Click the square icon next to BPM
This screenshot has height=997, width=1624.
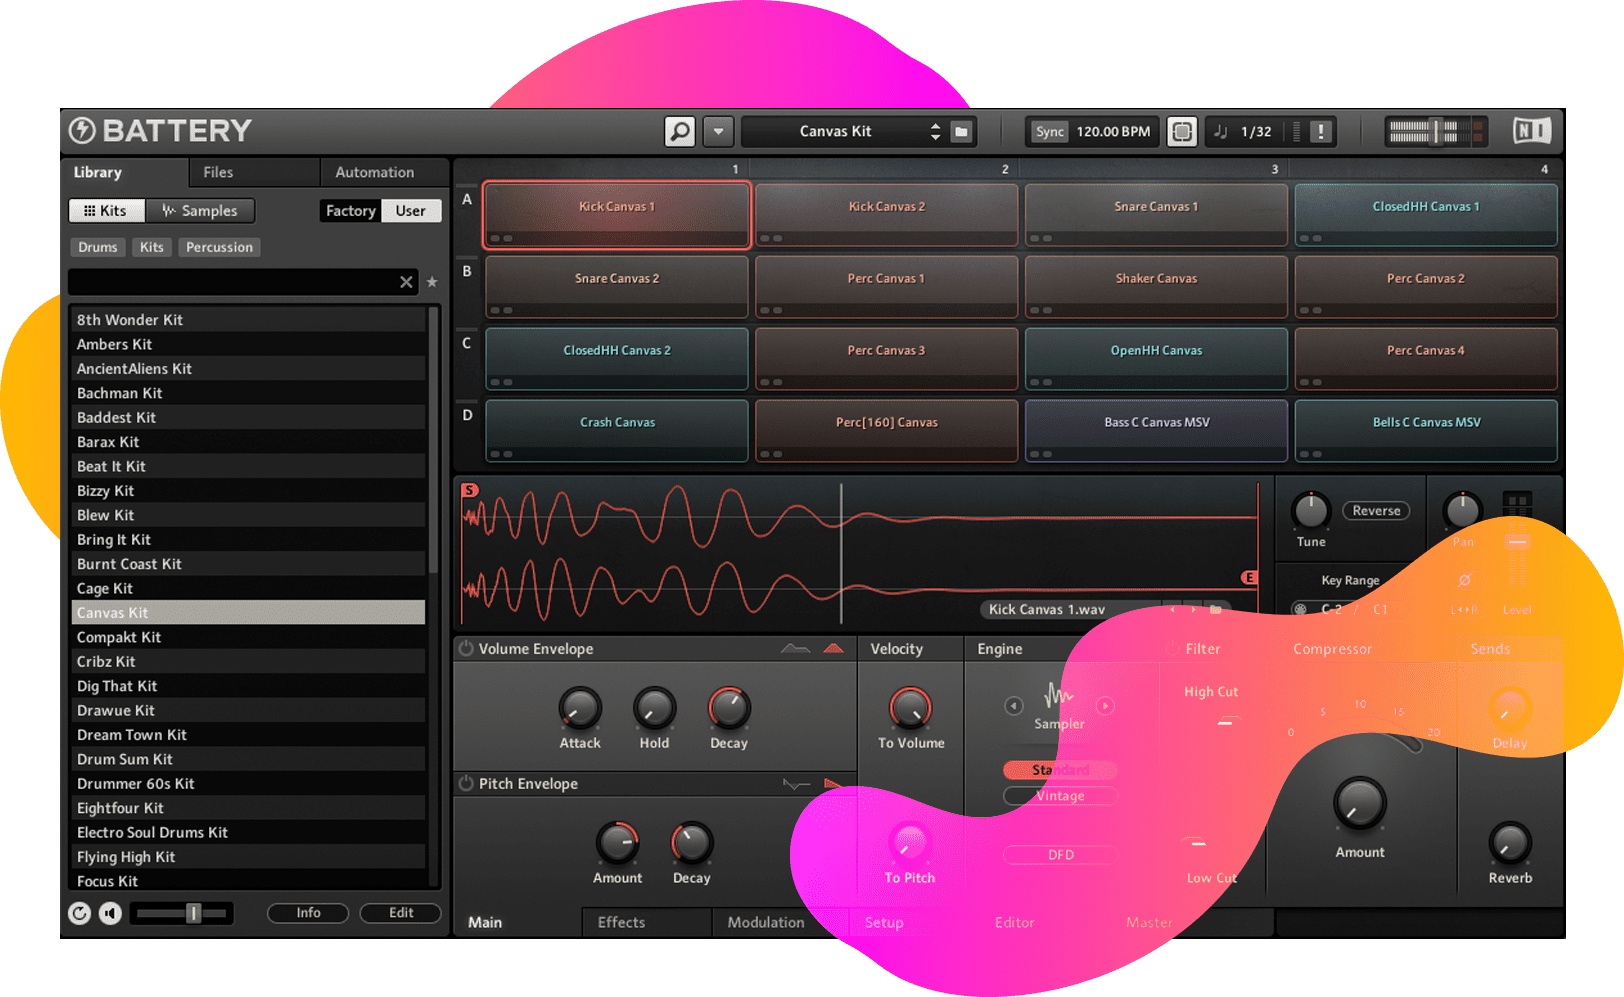coord(1182,131)
